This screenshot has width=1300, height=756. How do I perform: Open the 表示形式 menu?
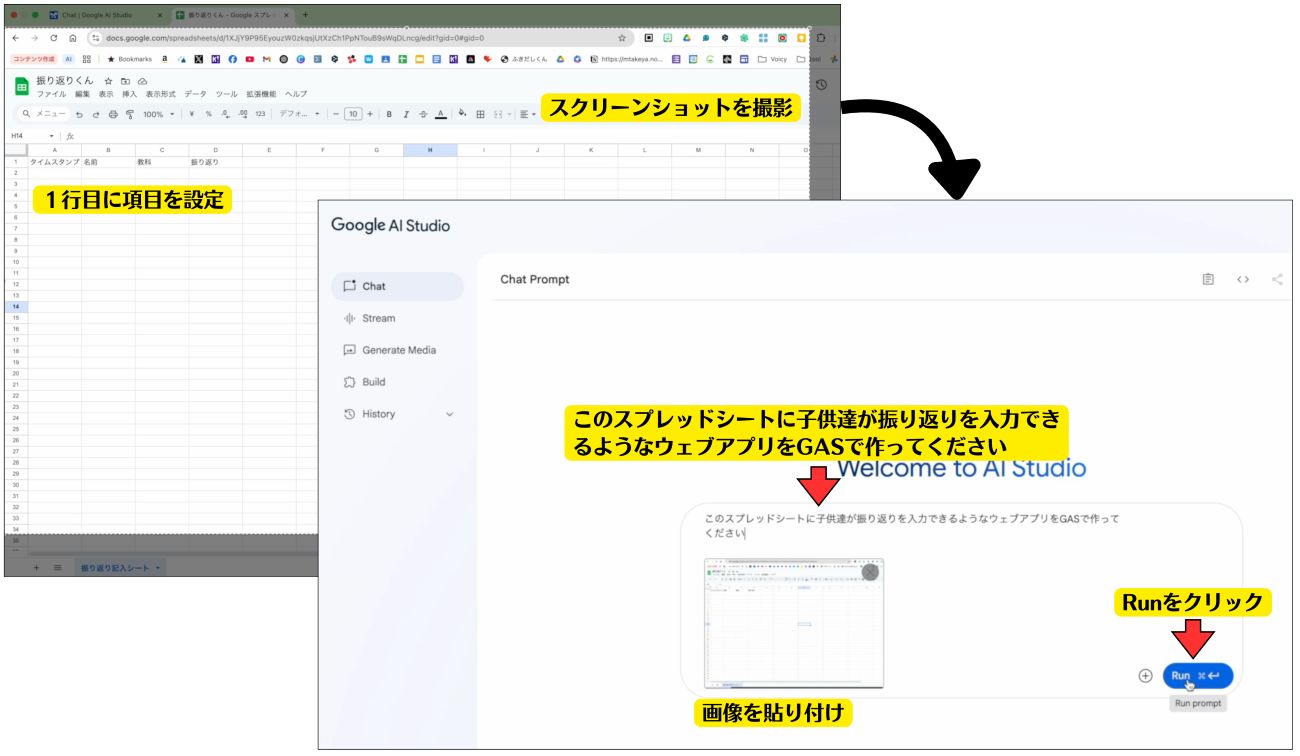[x=161, y=94]
